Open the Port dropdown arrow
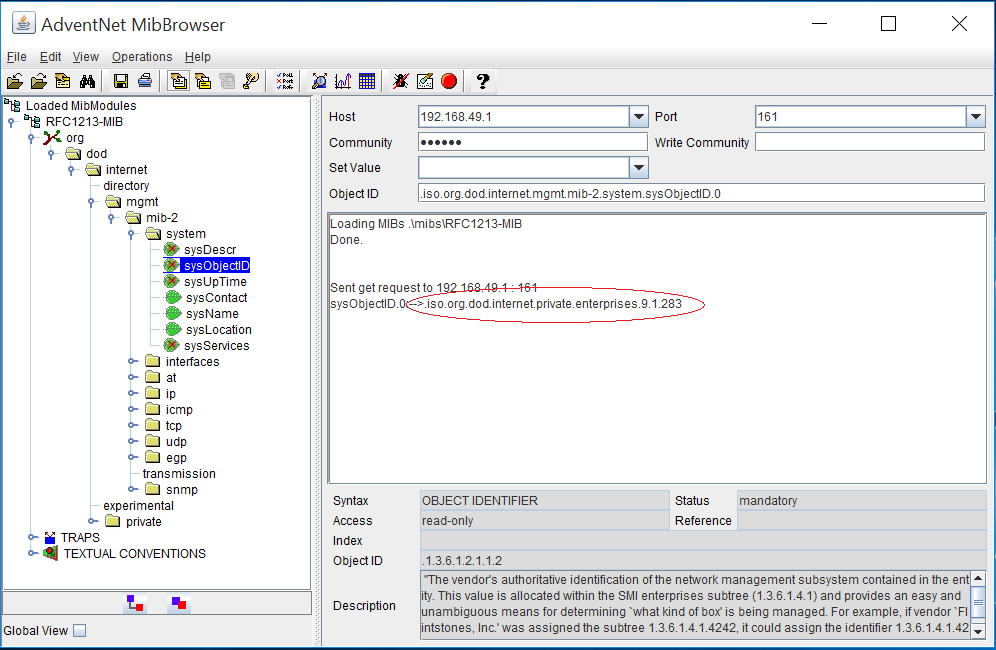The width and height of the screenshot is (996, 650). tap(975, 117)
